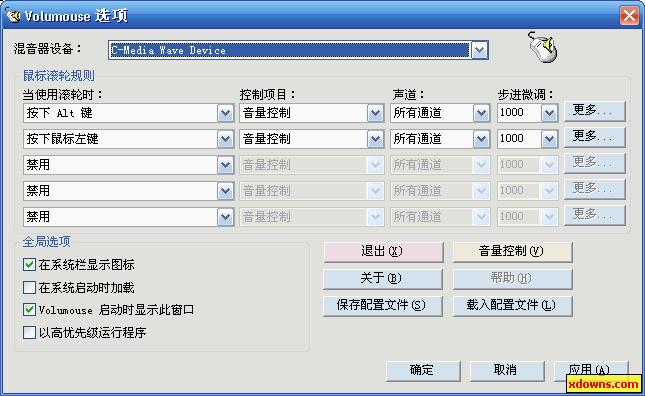This screenshot has height=396, width=645.
Task: Click the 退出(X) exit button
Action: click(x=383, y=252)
